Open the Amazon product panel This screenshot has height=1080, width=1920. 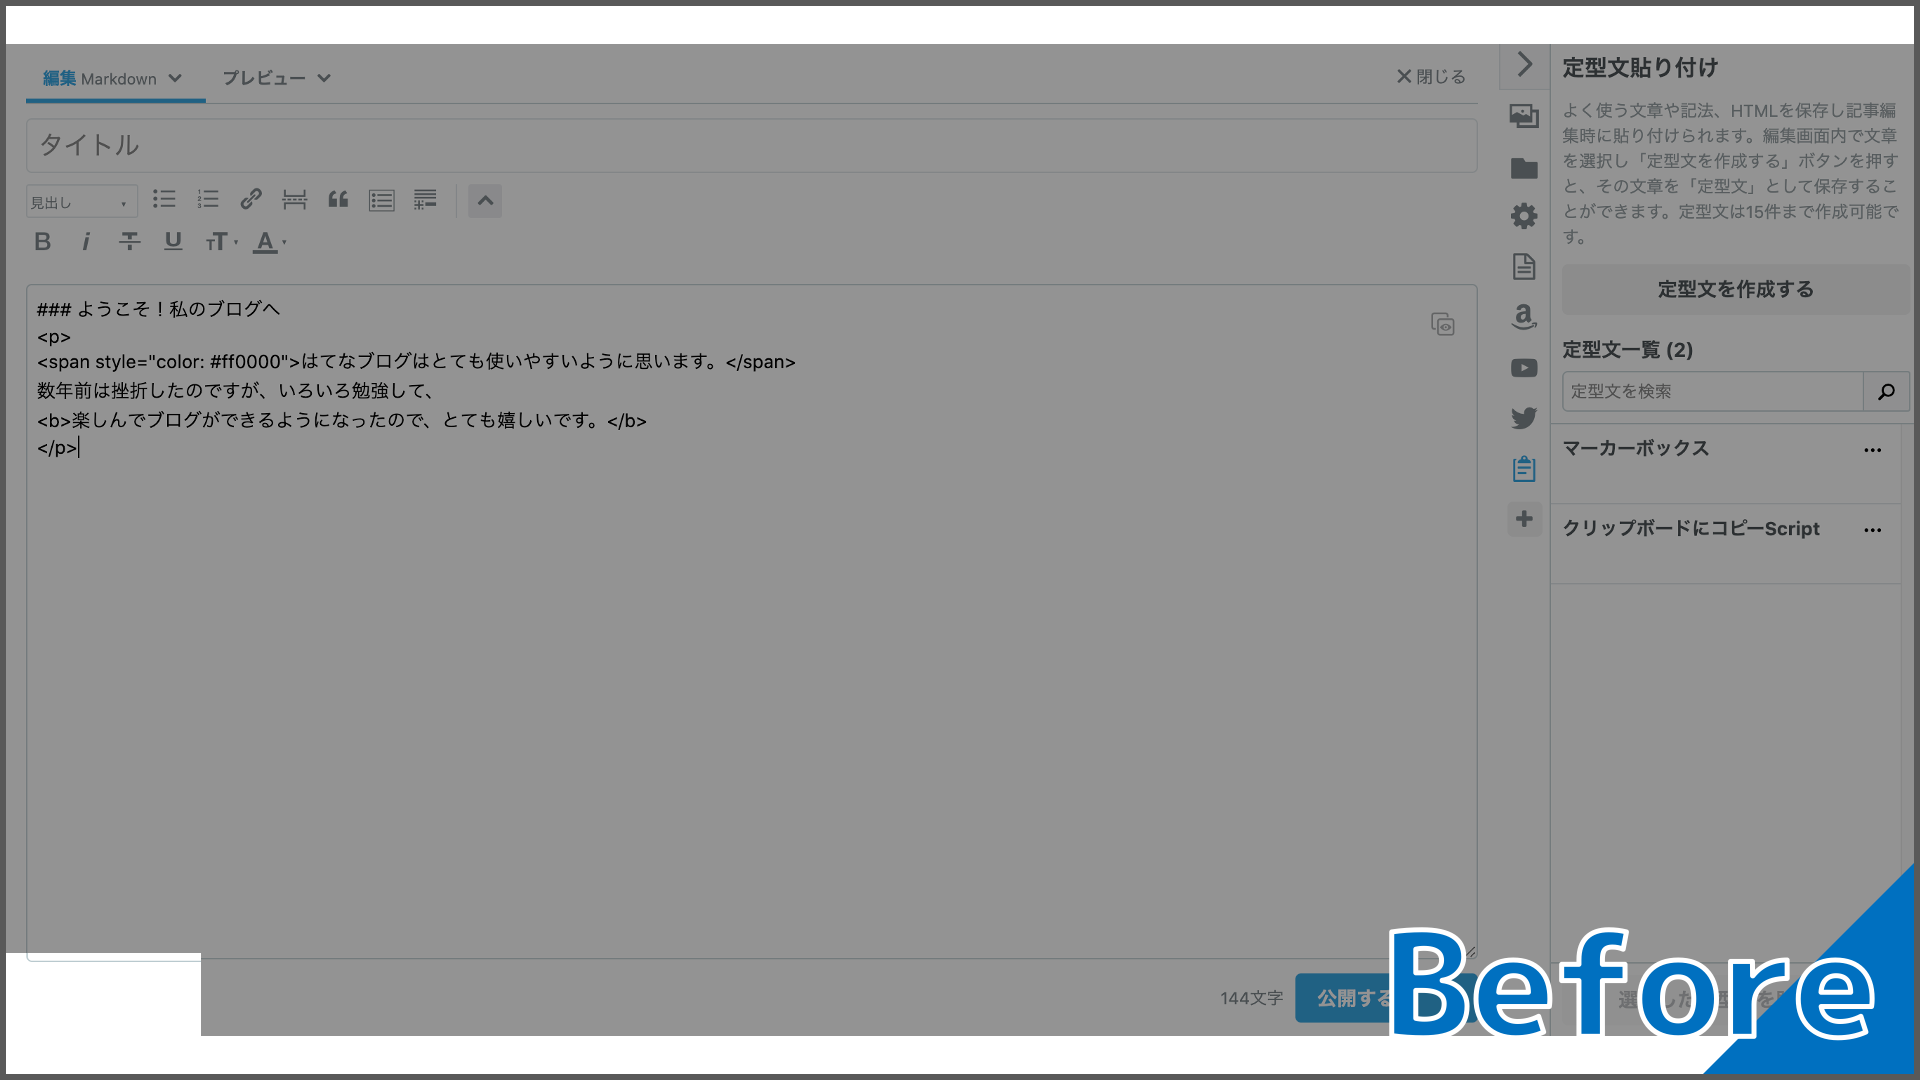pyautogui.click(x=1524, y=317)
